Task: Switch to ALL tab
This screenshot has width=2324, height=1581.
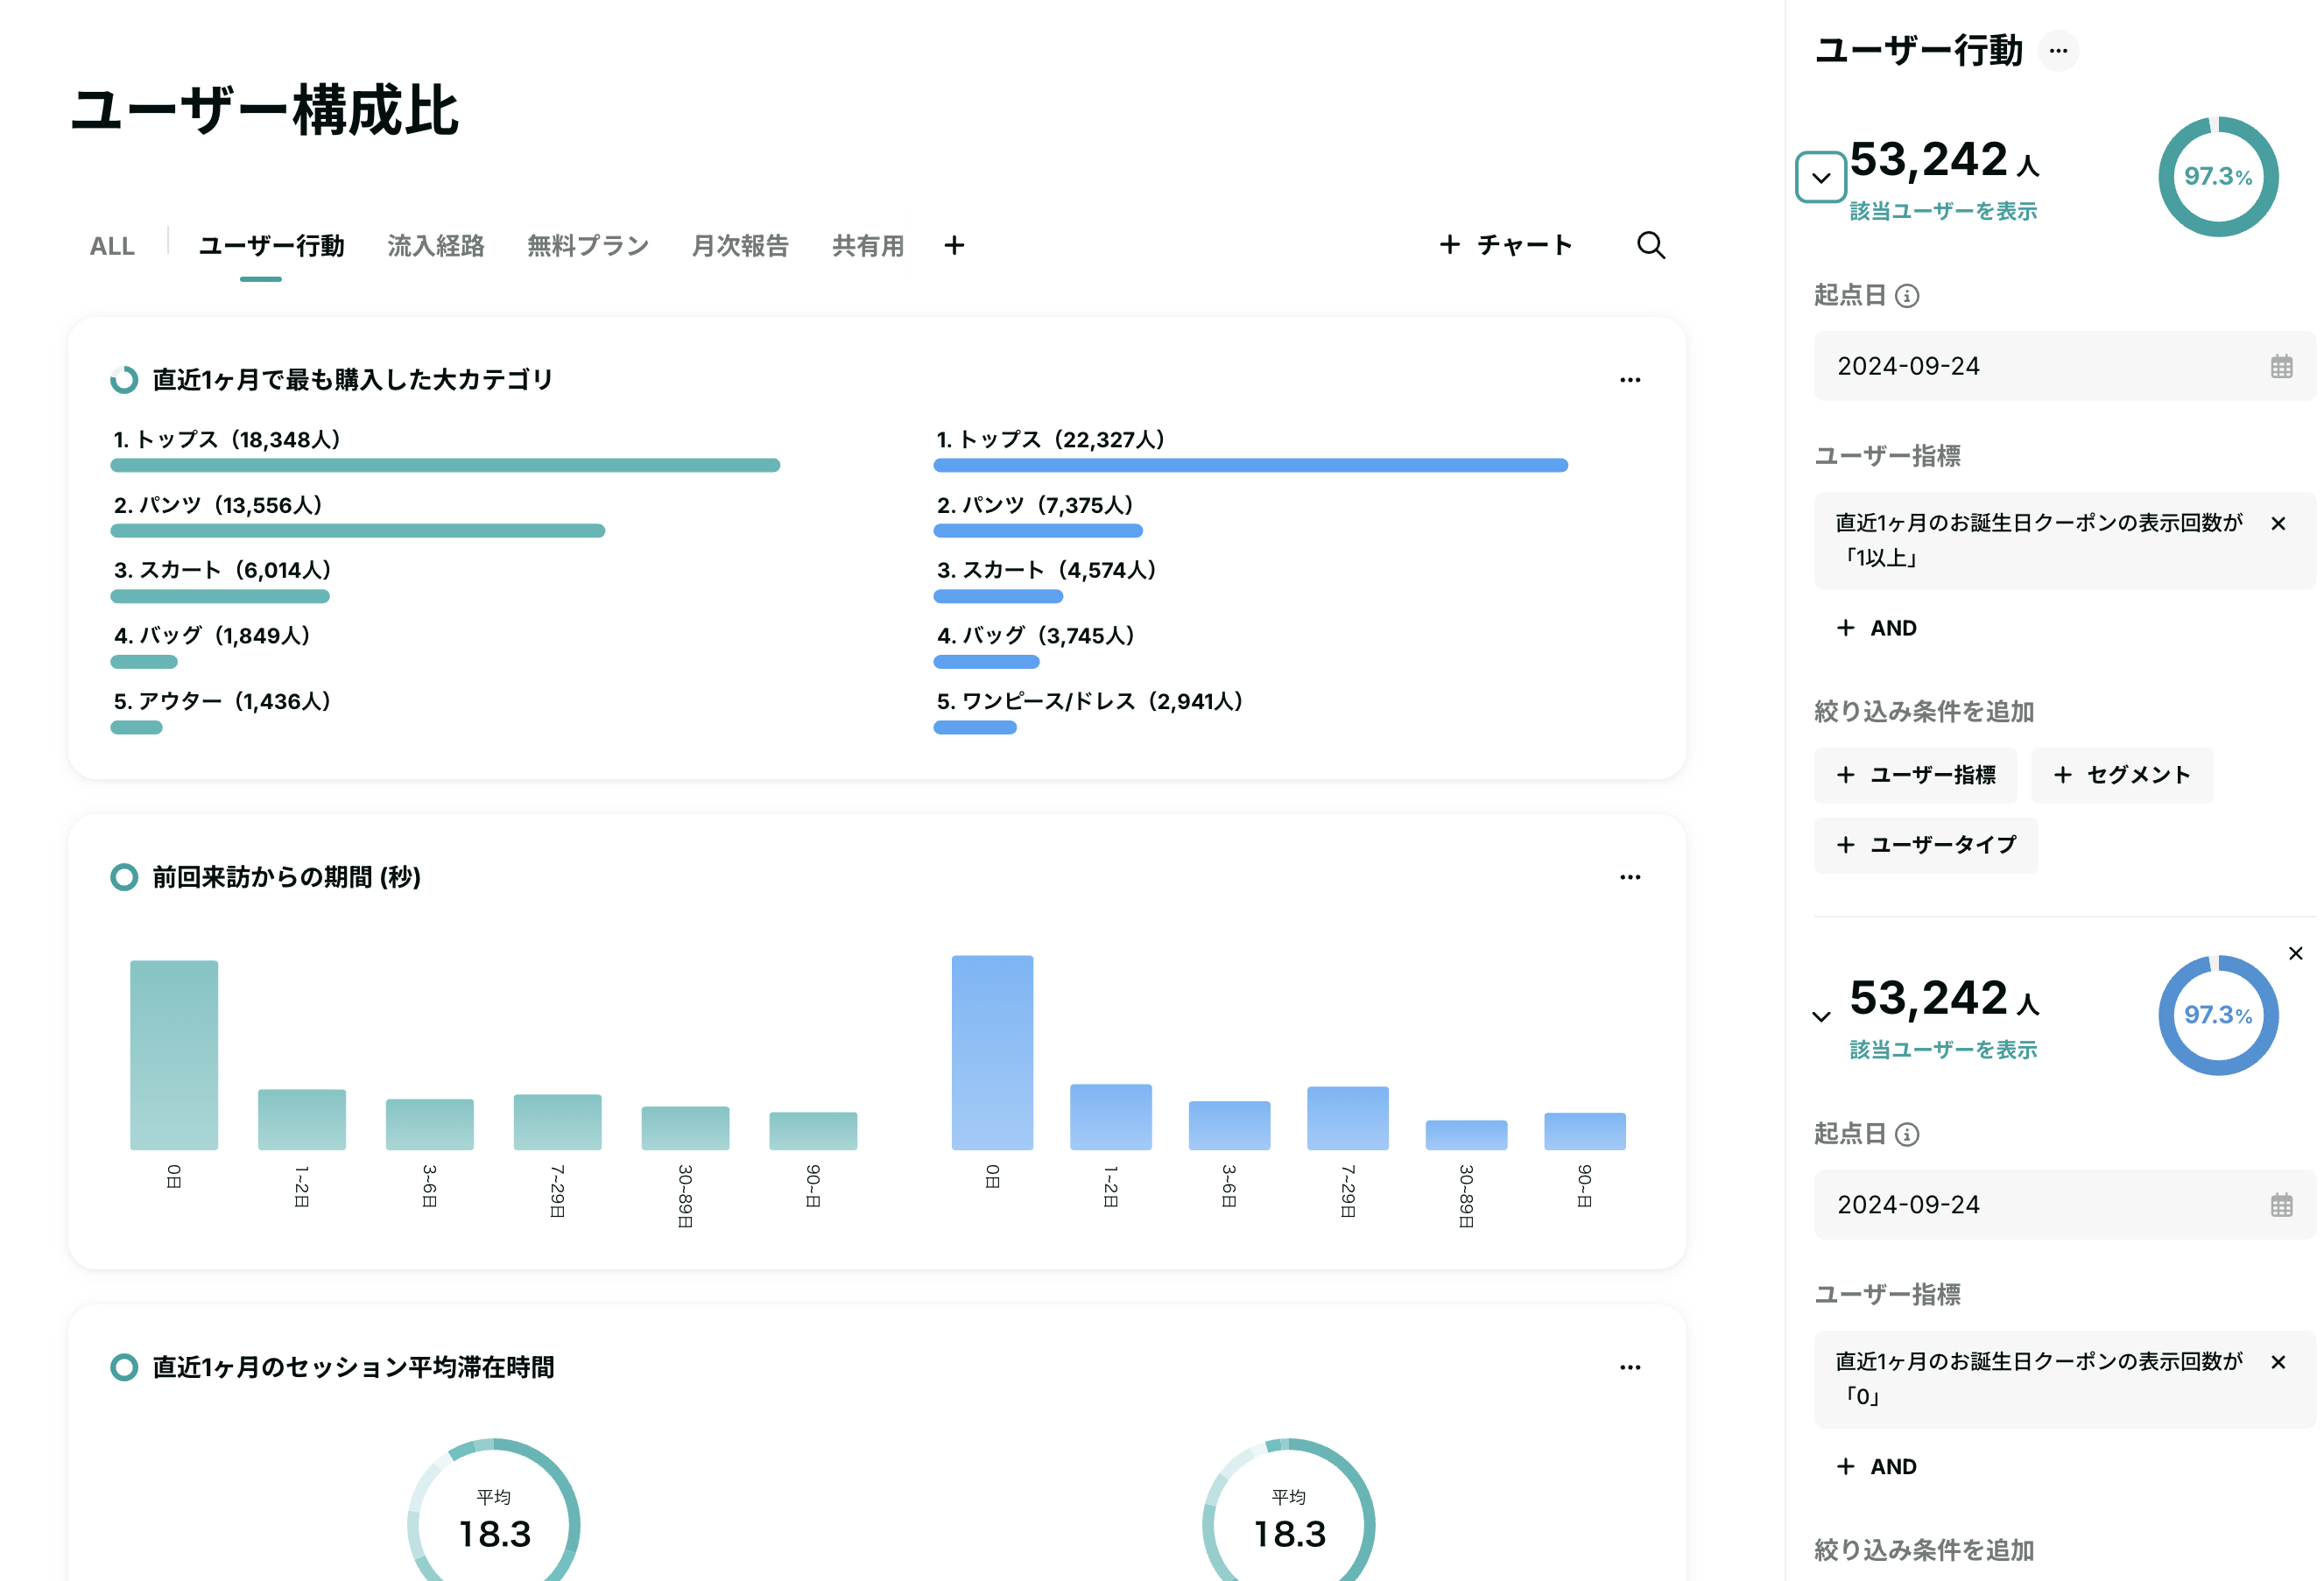Action: point(112,246)
